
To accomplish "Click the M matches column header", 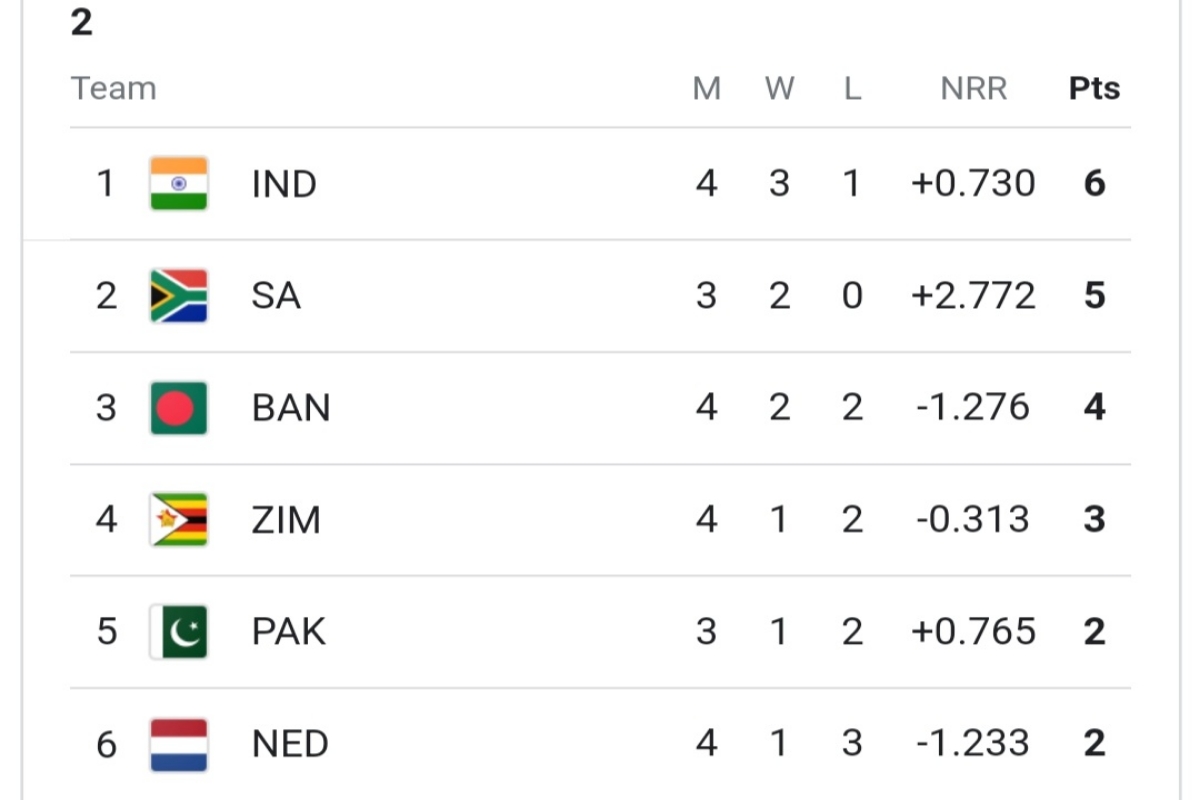I will click(707, 88).
